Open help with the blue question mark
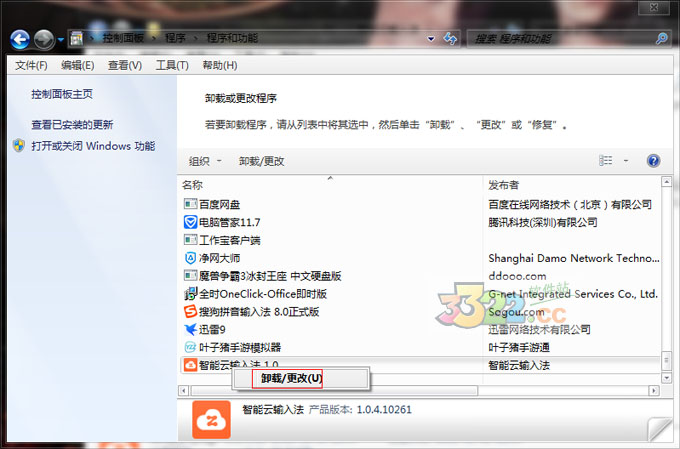Screen dimensions: 680x449 tap(654, 161)
